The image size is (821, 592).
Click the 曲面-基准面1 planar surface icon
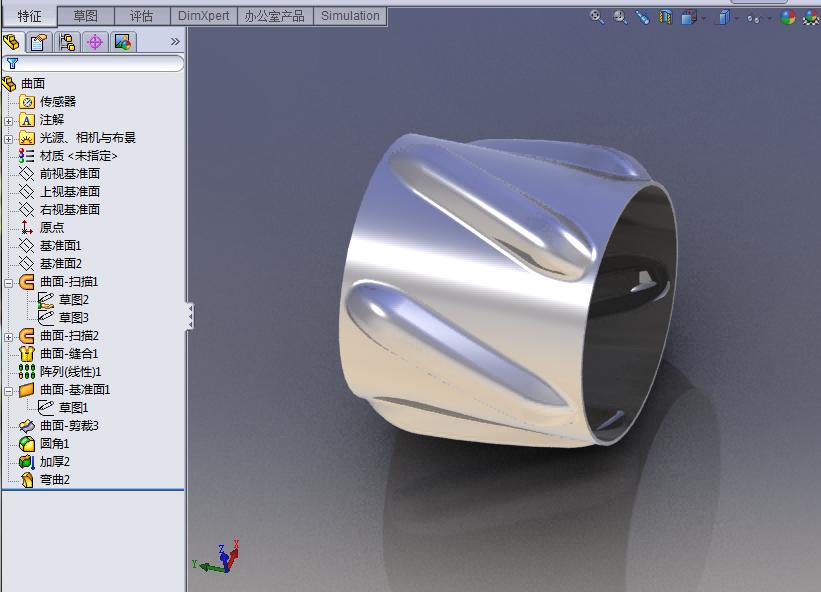(x=26, y=390)
